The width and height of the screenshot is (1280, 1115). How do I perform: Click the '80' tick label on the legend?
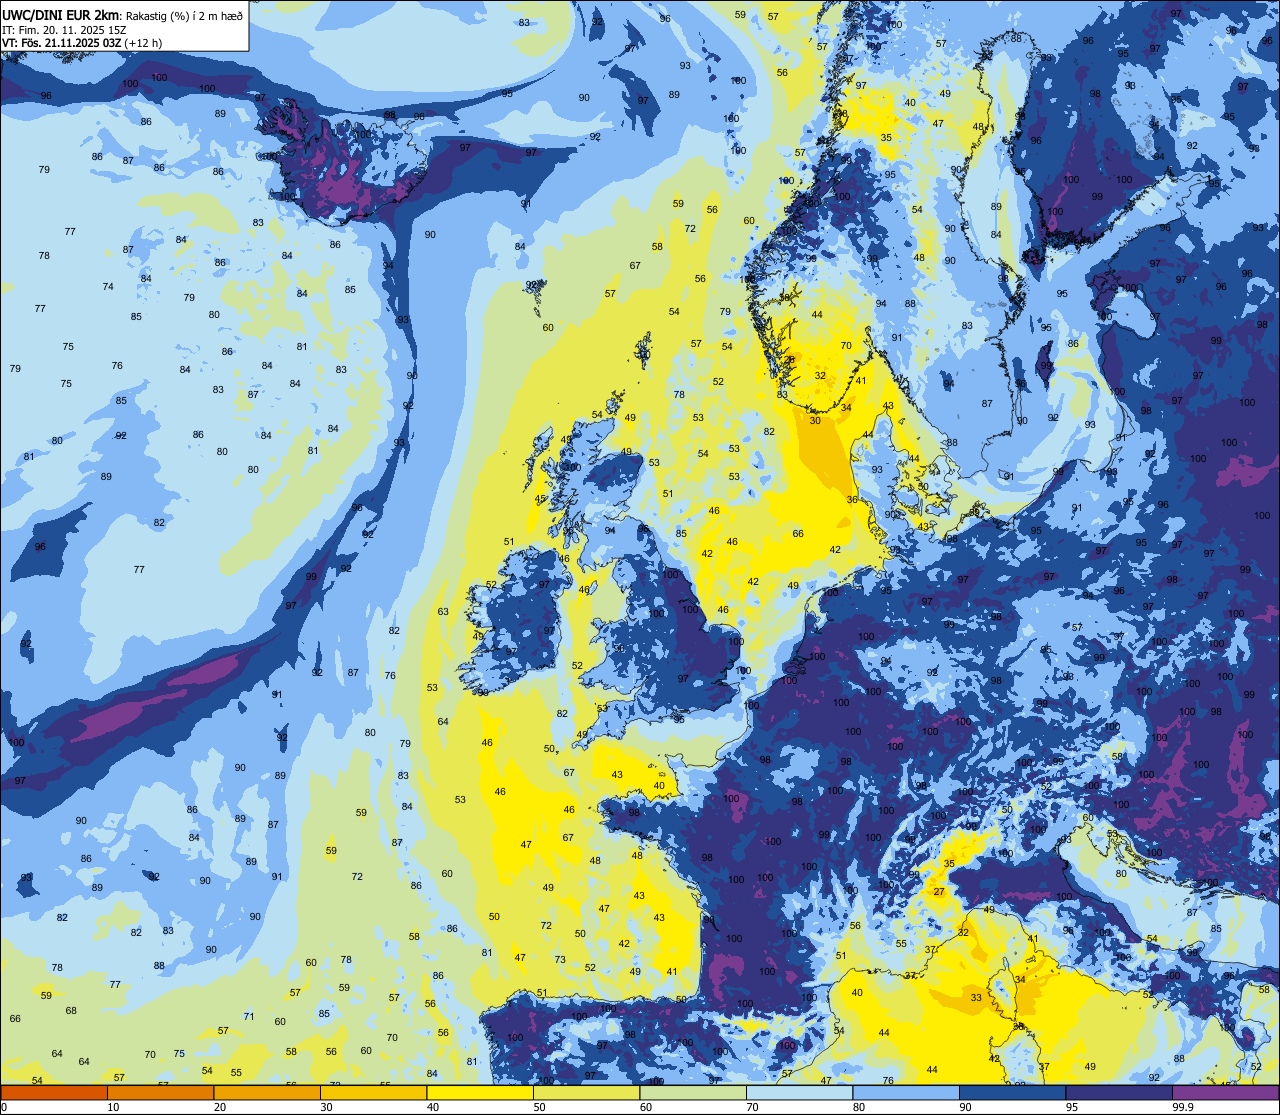pyautogui.click(x=858, y=1107)
